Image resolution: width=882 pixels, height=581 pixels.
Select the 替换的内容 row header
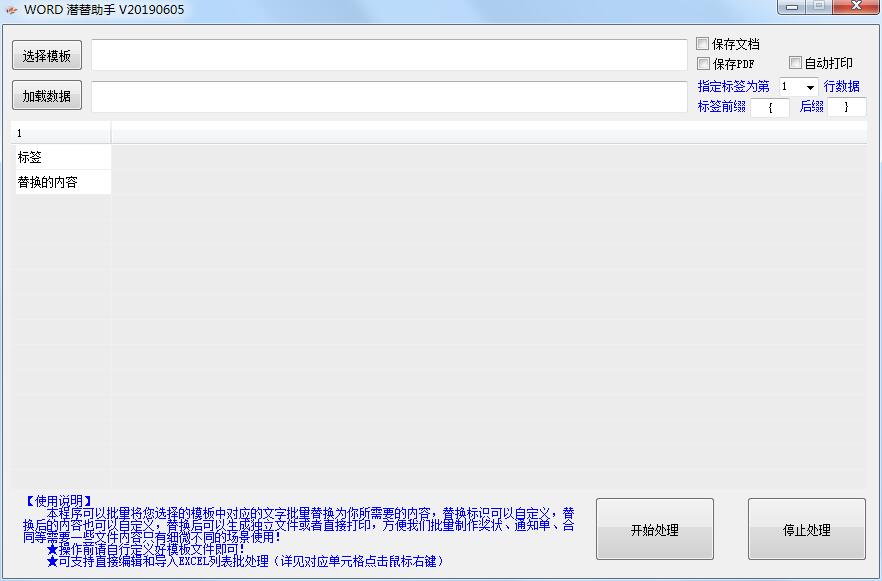click(63, 182)
